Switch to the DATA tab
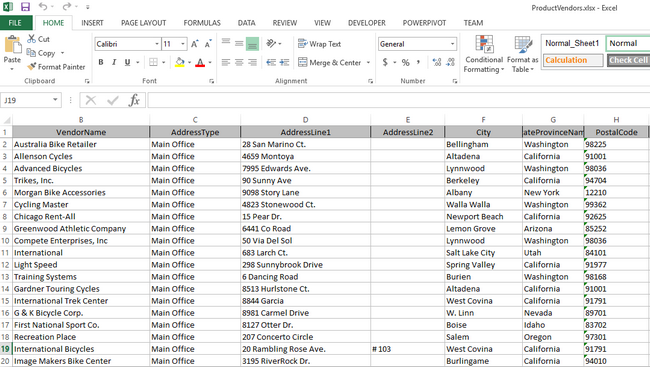Viewport: 650px width, 367px height. tap(246, 23)
